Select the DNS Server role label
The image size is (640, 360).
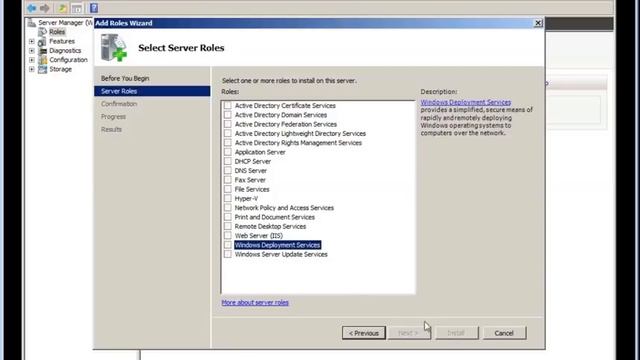[251, 171]
